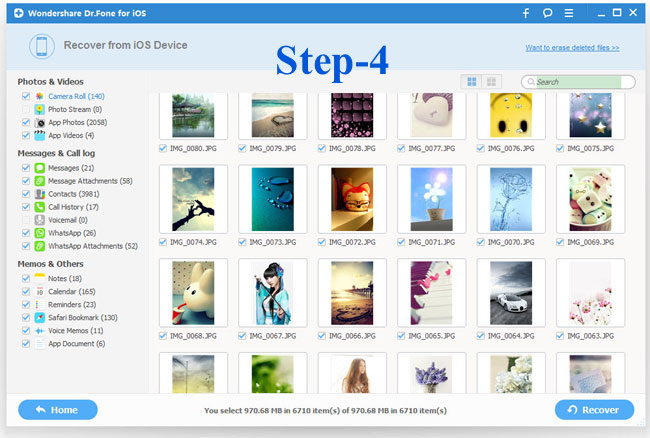
Task: Enable the Photo Stream checkbox
Action: (x=25, y=109)
